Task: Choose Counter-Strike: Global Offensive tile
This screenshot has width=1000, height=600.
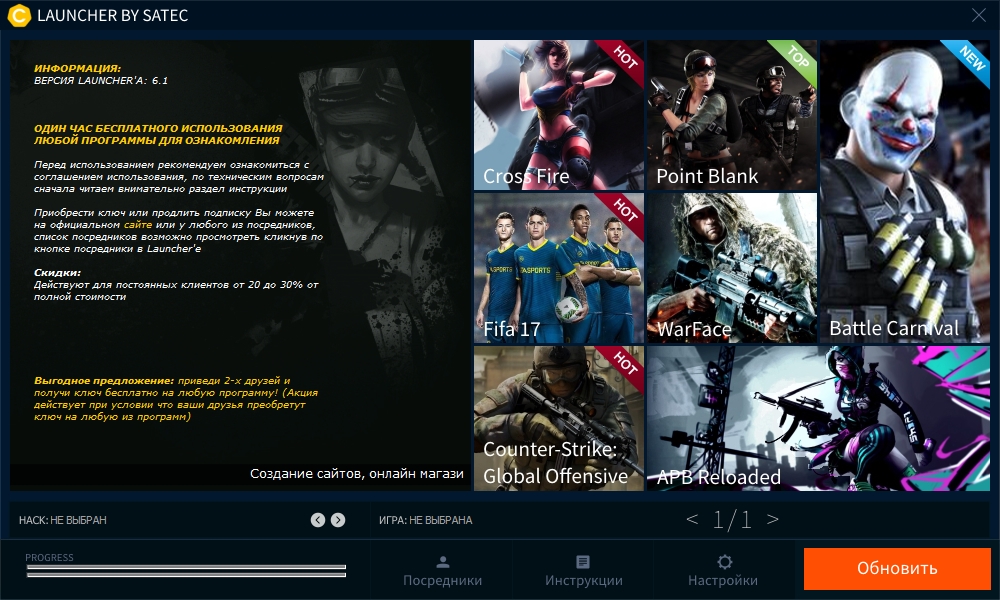Action: 559,418
